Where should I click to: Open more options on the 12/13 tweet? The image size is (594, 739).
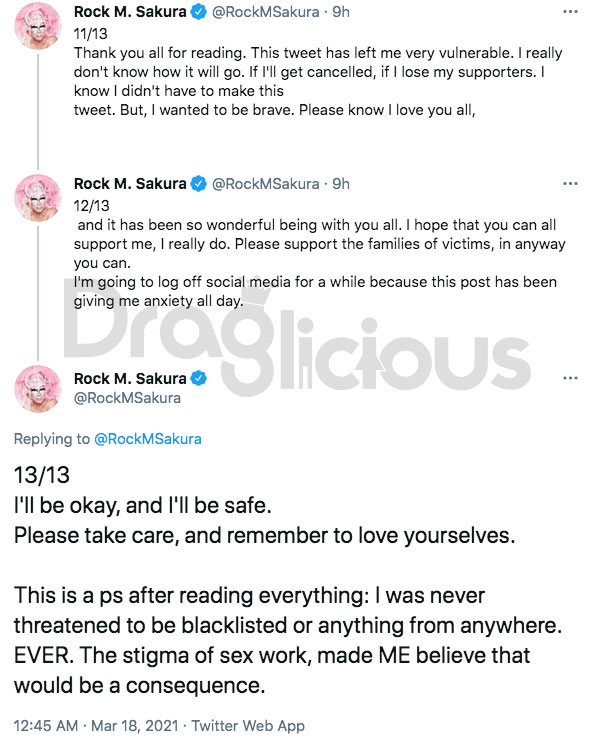coord(570,183)
